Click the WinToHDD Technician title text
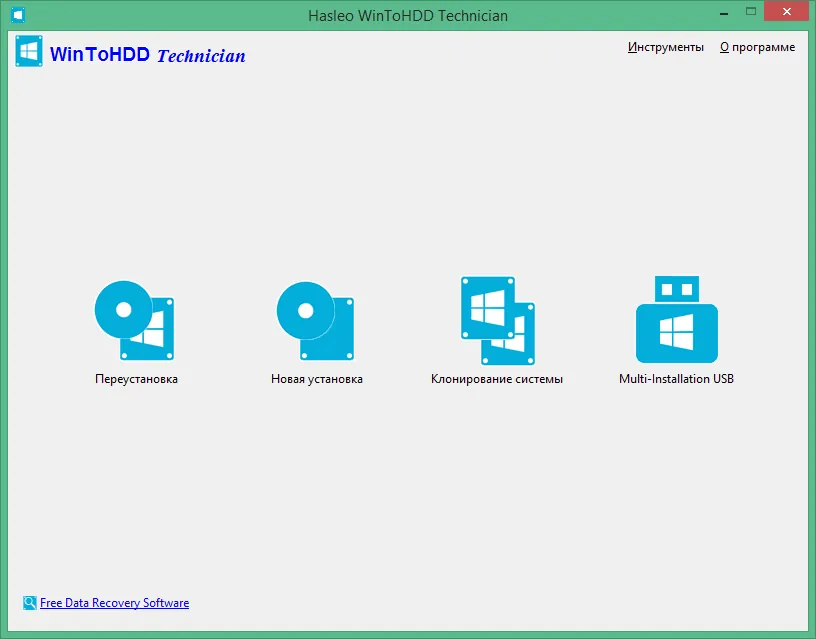Screen dimensions: 816x639 (147, 55)
